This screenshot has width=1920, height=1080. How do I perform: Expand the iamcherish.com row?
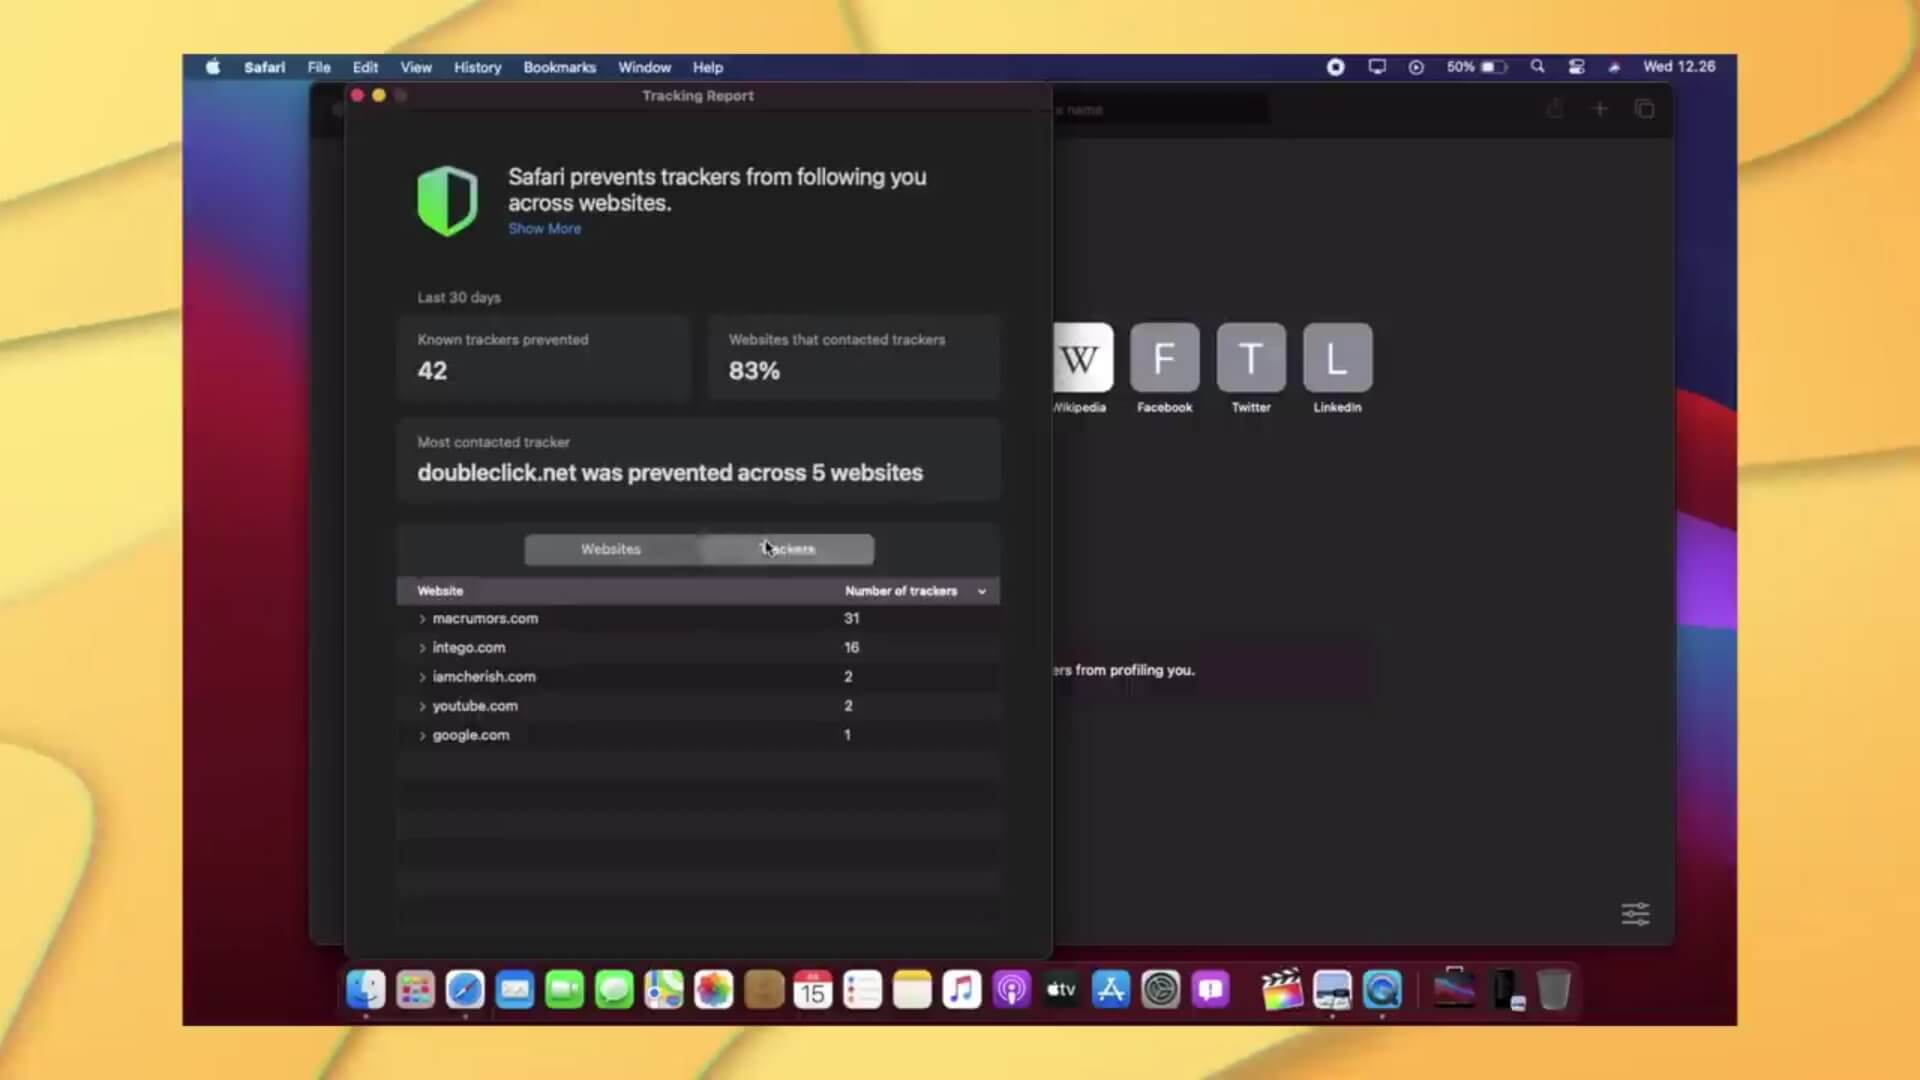tap(422, 677)
